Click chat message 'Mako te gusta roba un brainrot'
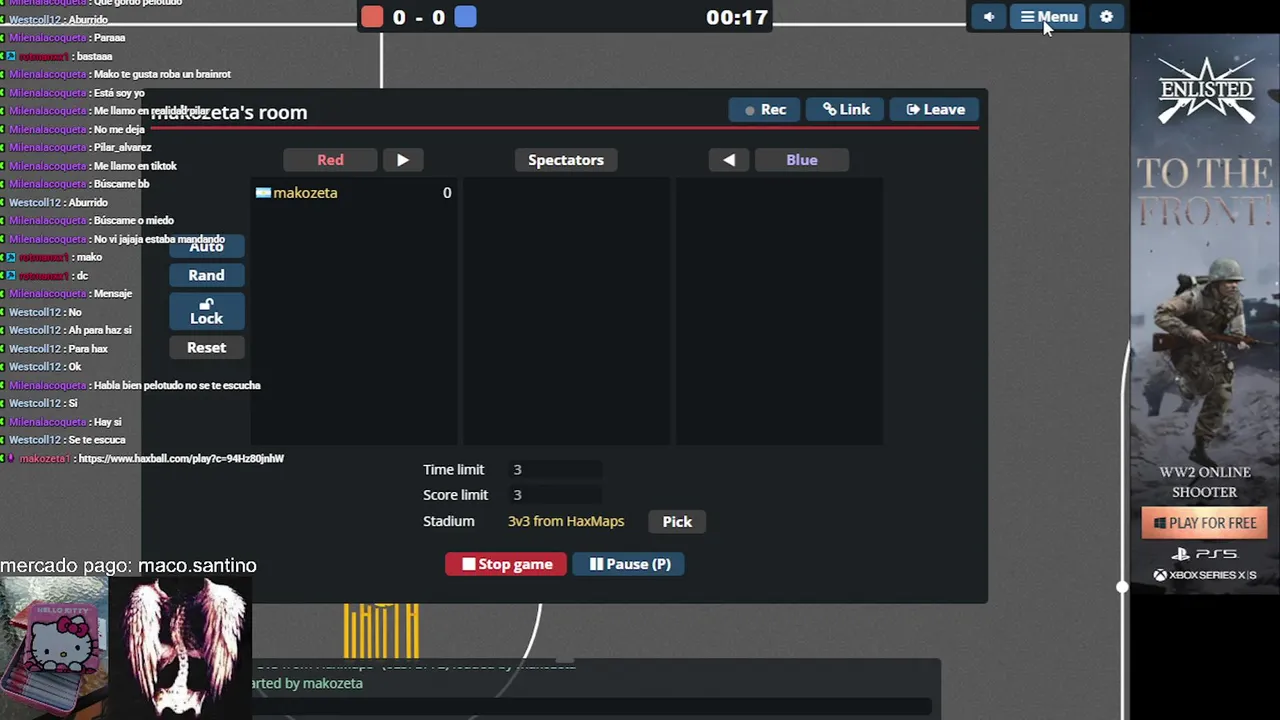The width and height of the screenshot is (1280, 720). 162,75
